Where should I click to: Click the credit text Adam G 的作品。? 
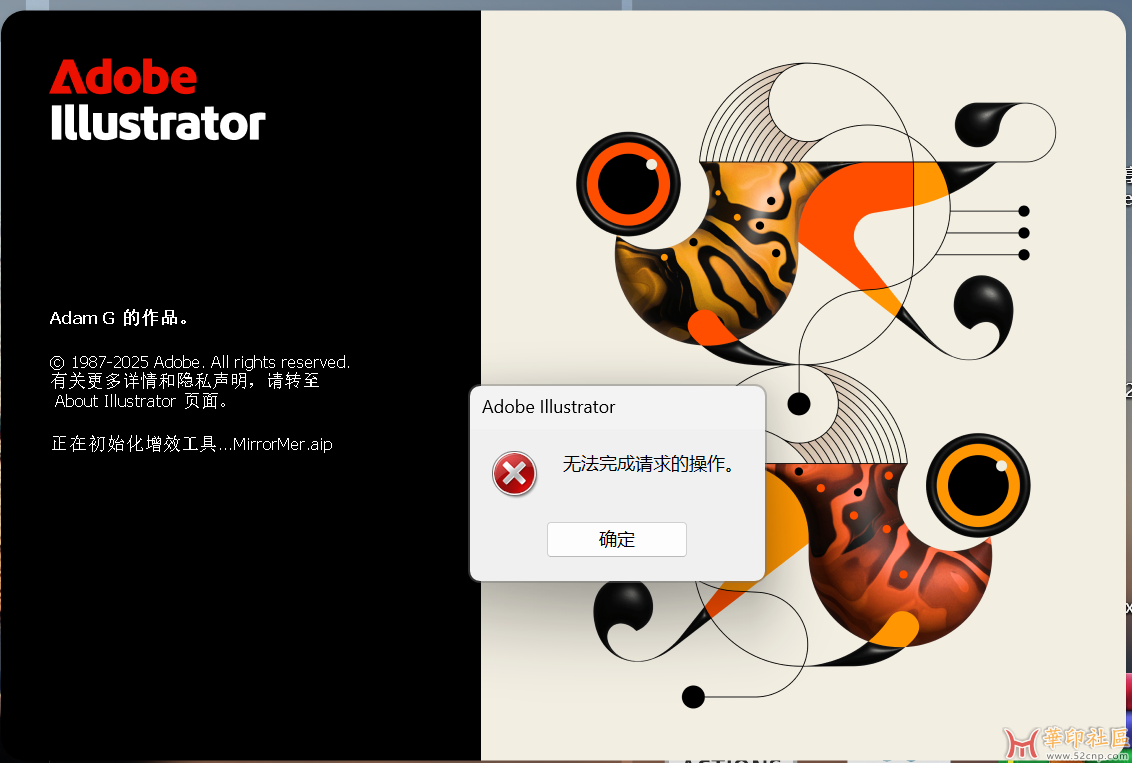[119, 318]
